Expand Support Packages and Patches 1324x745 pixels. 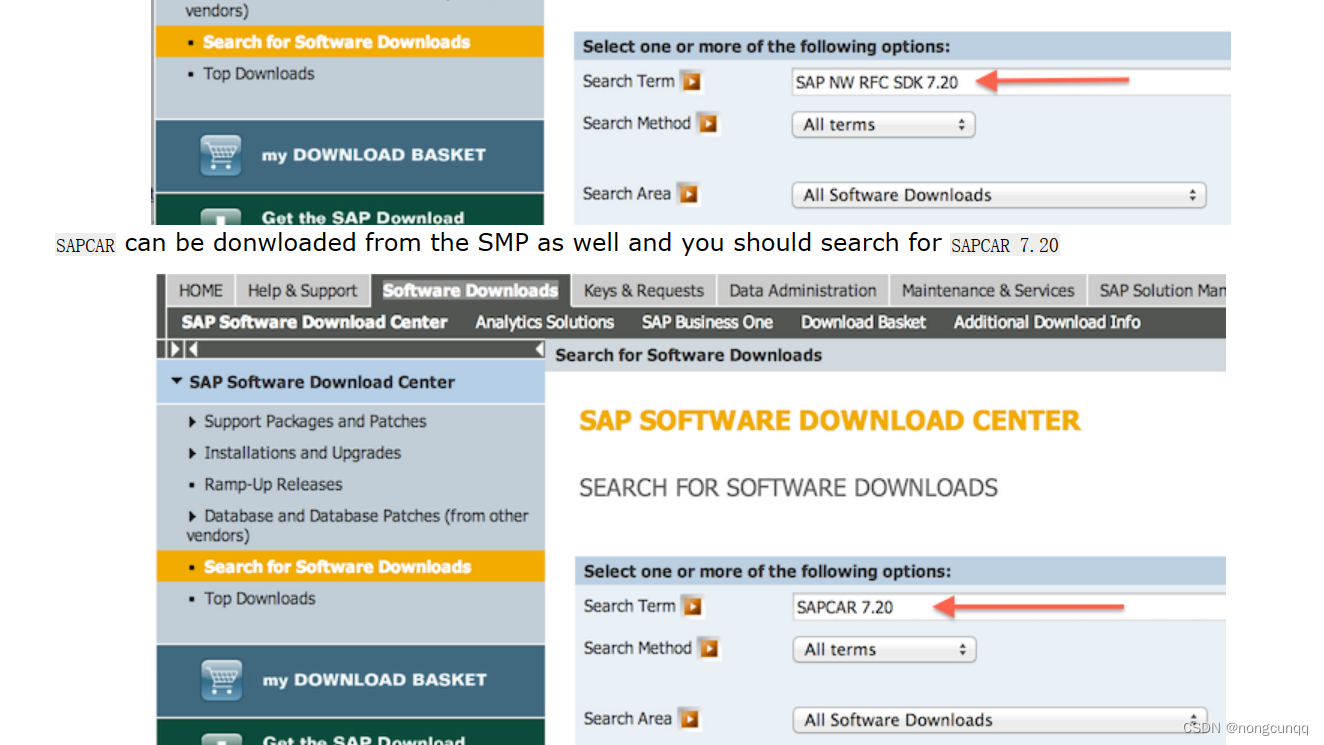click(193, 422)
